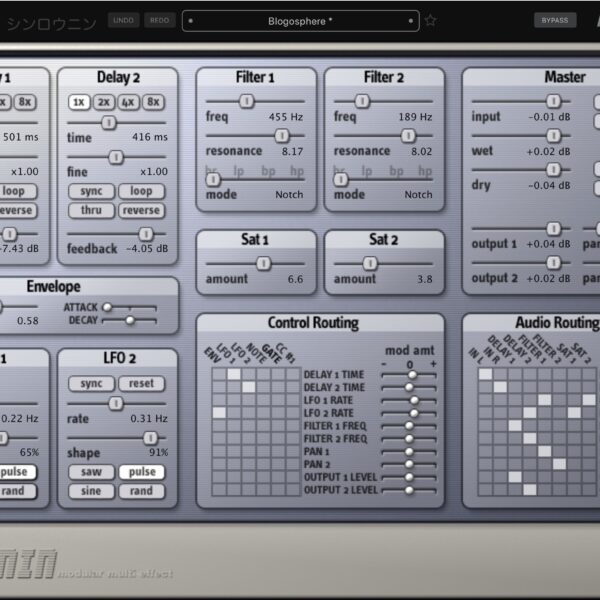Click Envelope DECAY slider knob

pos(130,320)
